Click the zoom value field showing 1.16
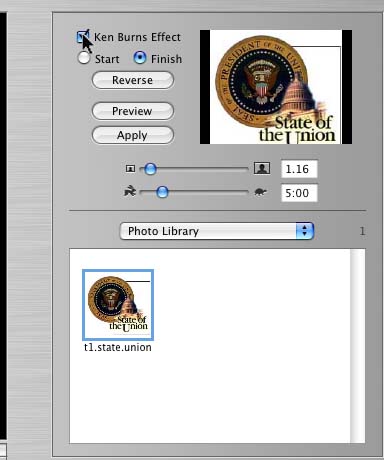The image size is (384, 460). coord(299,169)
